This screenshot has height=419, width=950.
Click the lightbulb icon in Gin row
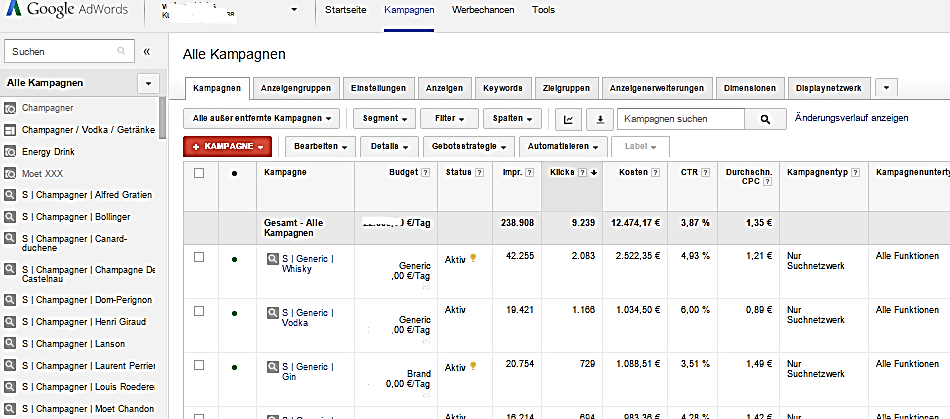473,366
